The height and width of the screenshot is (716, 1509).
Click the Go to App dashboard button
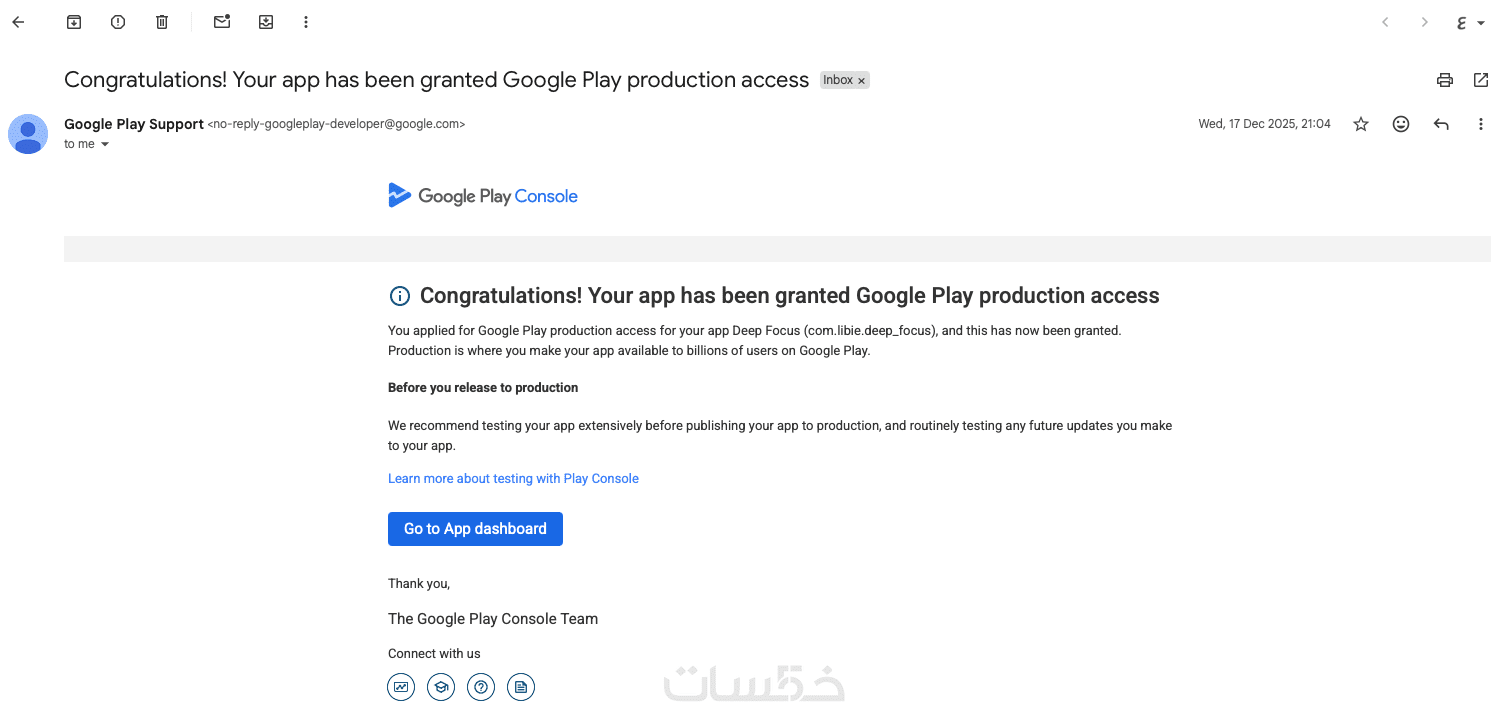[475, 529]
